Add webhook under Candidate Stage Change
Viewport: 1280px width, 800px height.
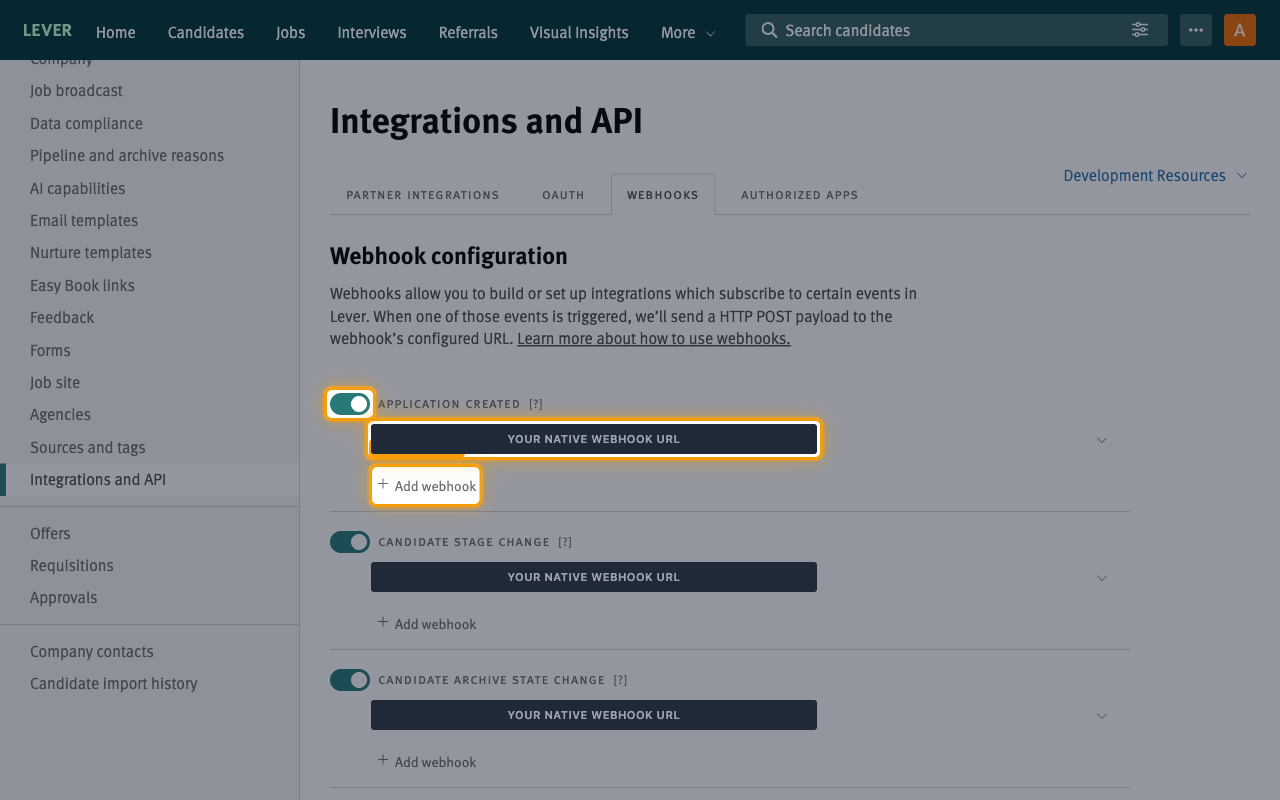point(426,624)
